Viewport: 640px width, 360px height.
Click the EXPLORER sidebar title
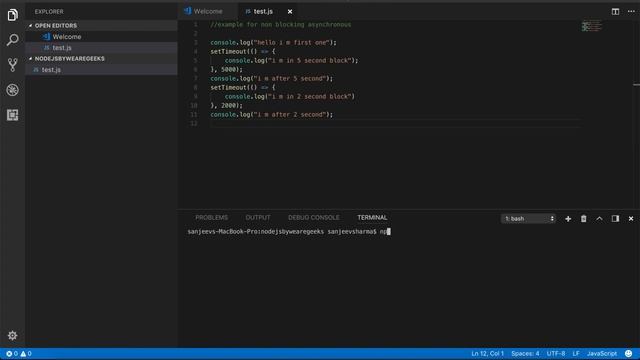49,11
